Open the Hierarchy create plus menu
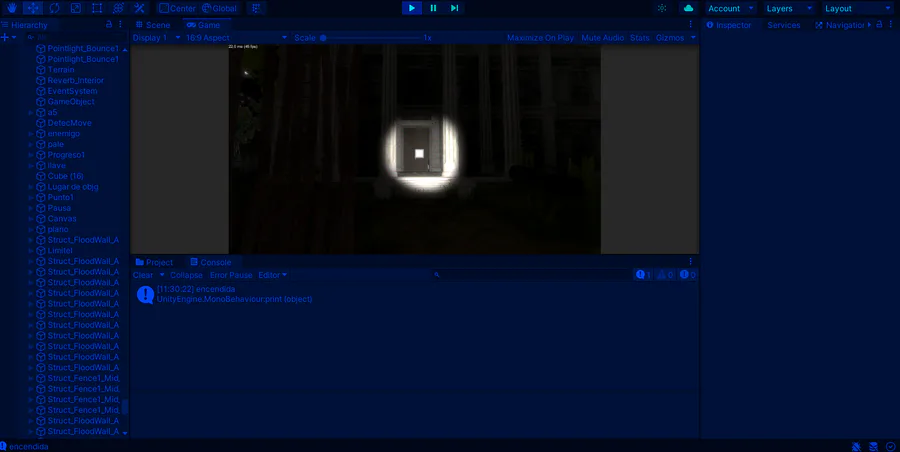The height and width of the screenshot is (452, 900). pyautogui.click(x=9, y=37)
